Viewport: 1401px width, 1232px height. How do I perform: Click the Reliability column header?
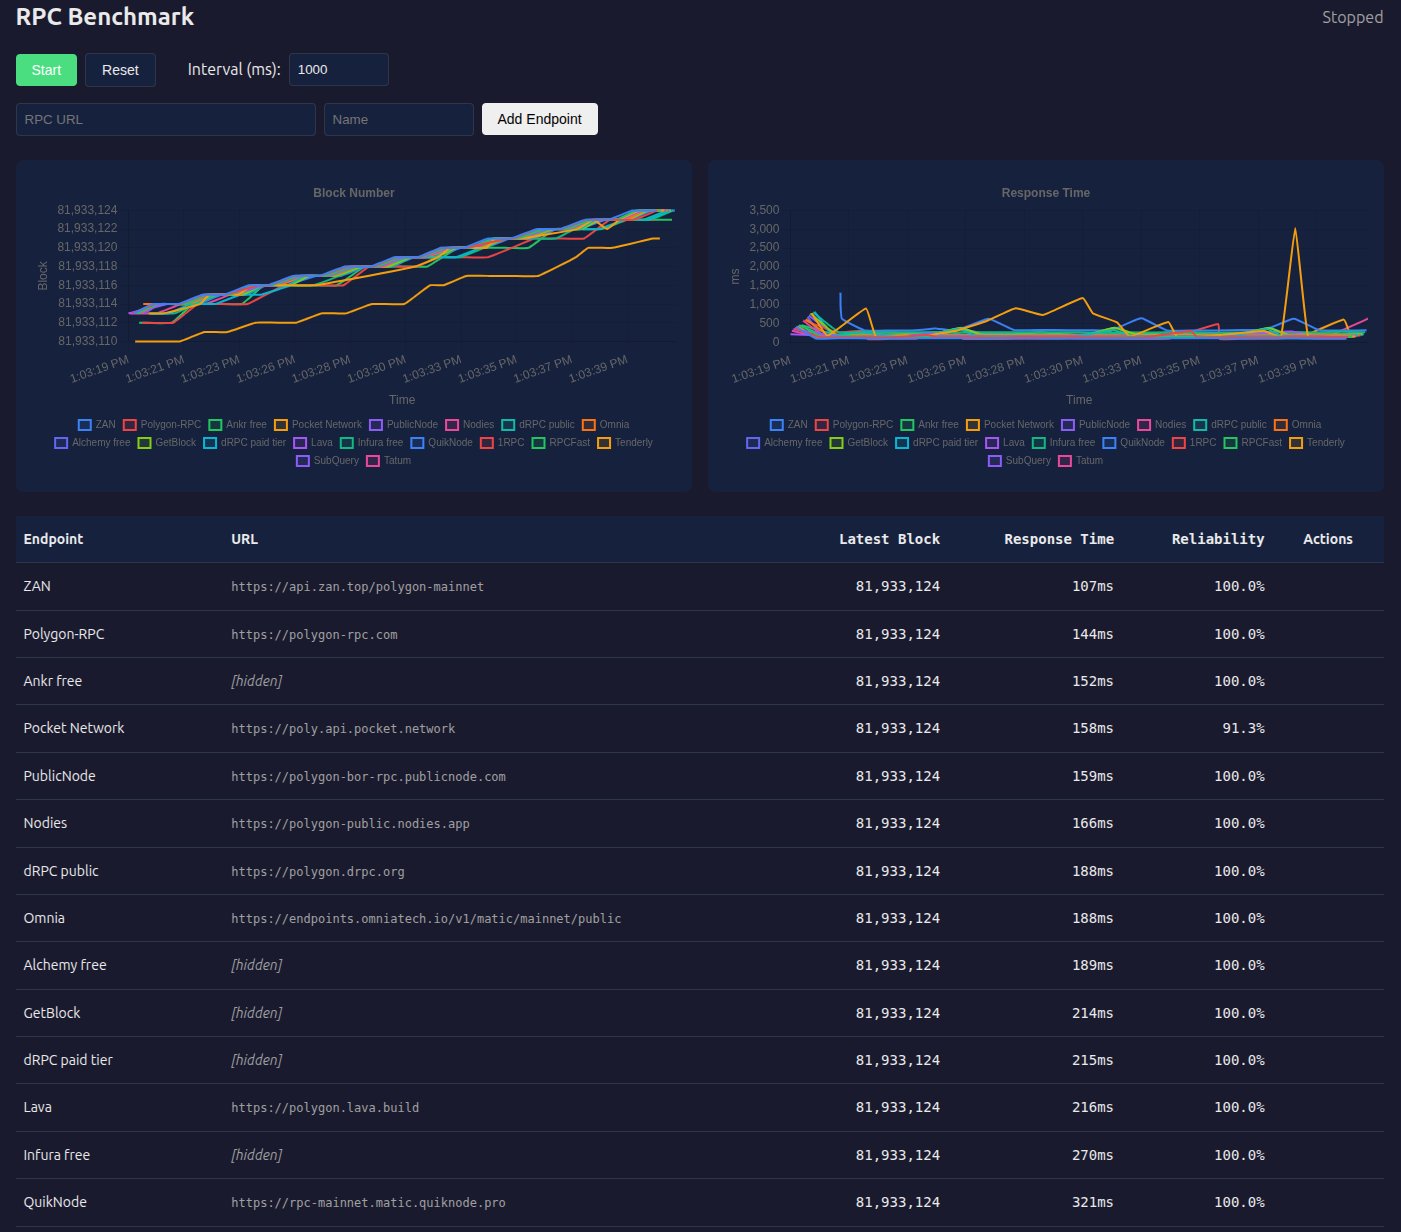coord(1217,539)
